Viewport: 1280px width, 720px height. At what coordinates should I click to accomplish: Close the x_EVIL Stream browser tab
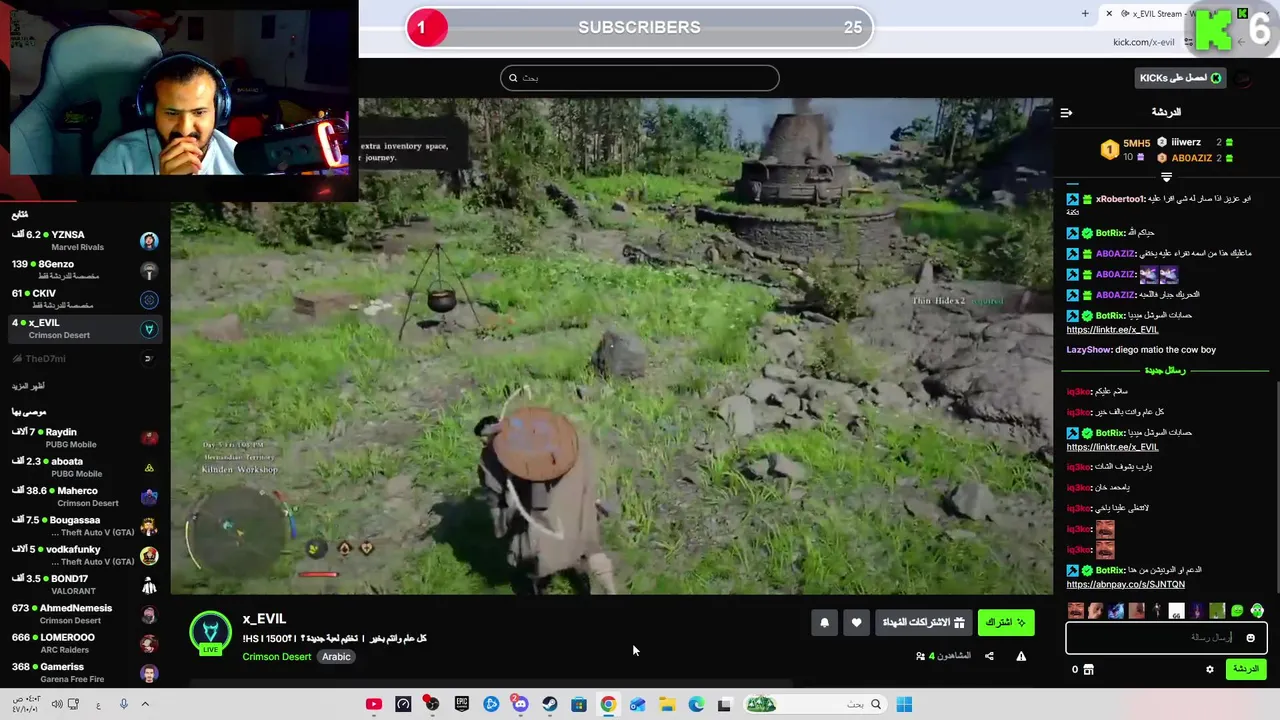pos(1109,13)
